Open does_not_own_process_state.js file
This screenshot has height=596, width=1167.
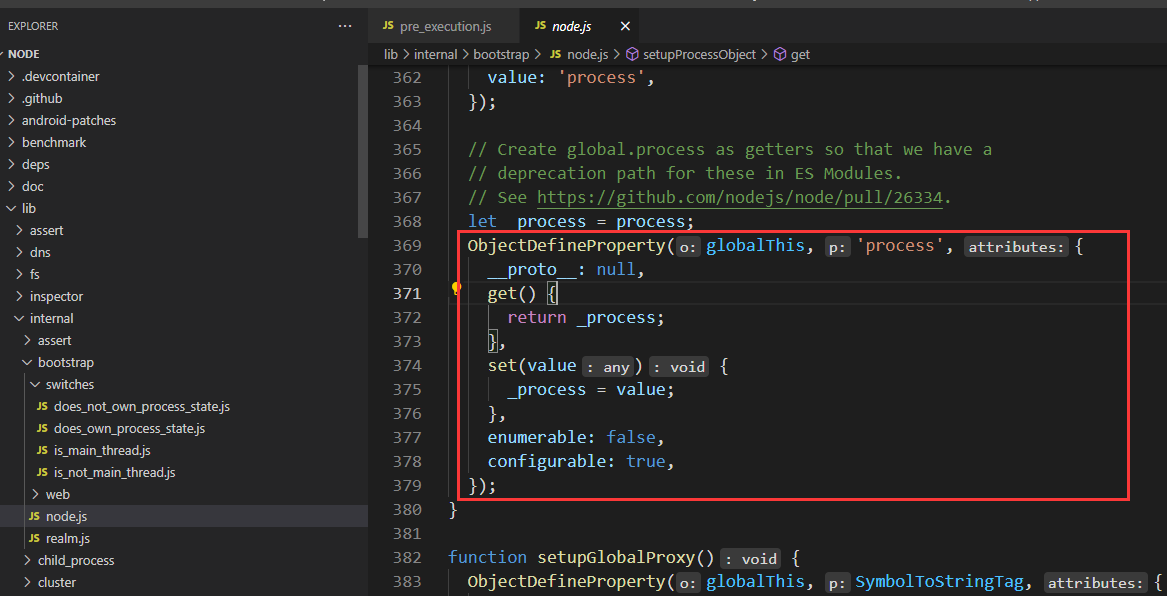[x=141, y=407]
